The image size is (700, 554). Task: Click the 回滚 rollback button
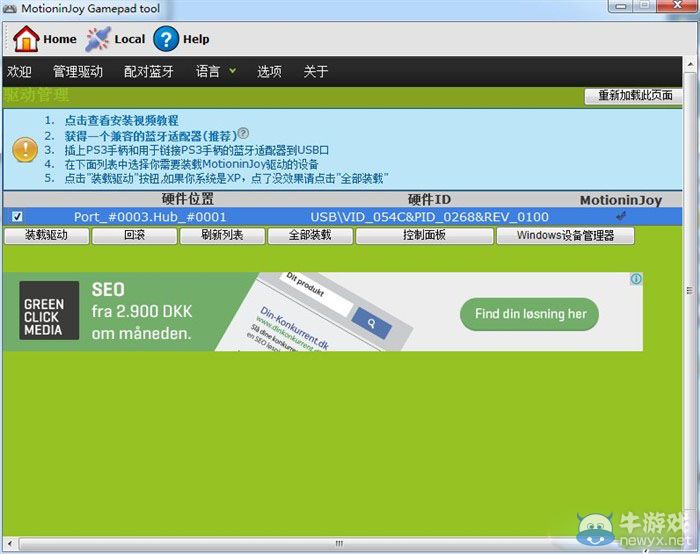[x=134, y=235]
